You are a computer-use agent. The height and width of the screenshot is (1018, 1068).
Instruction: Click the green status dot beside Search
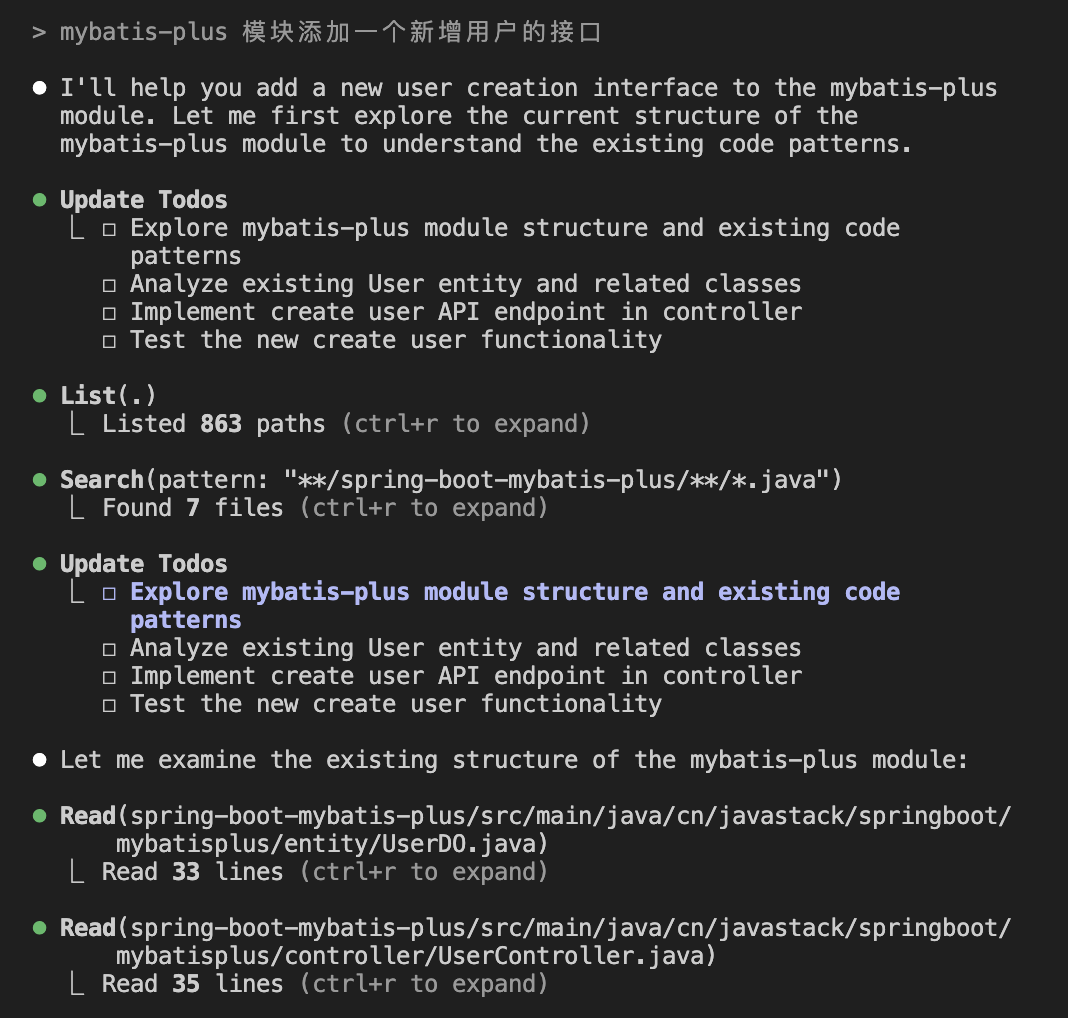39,480
